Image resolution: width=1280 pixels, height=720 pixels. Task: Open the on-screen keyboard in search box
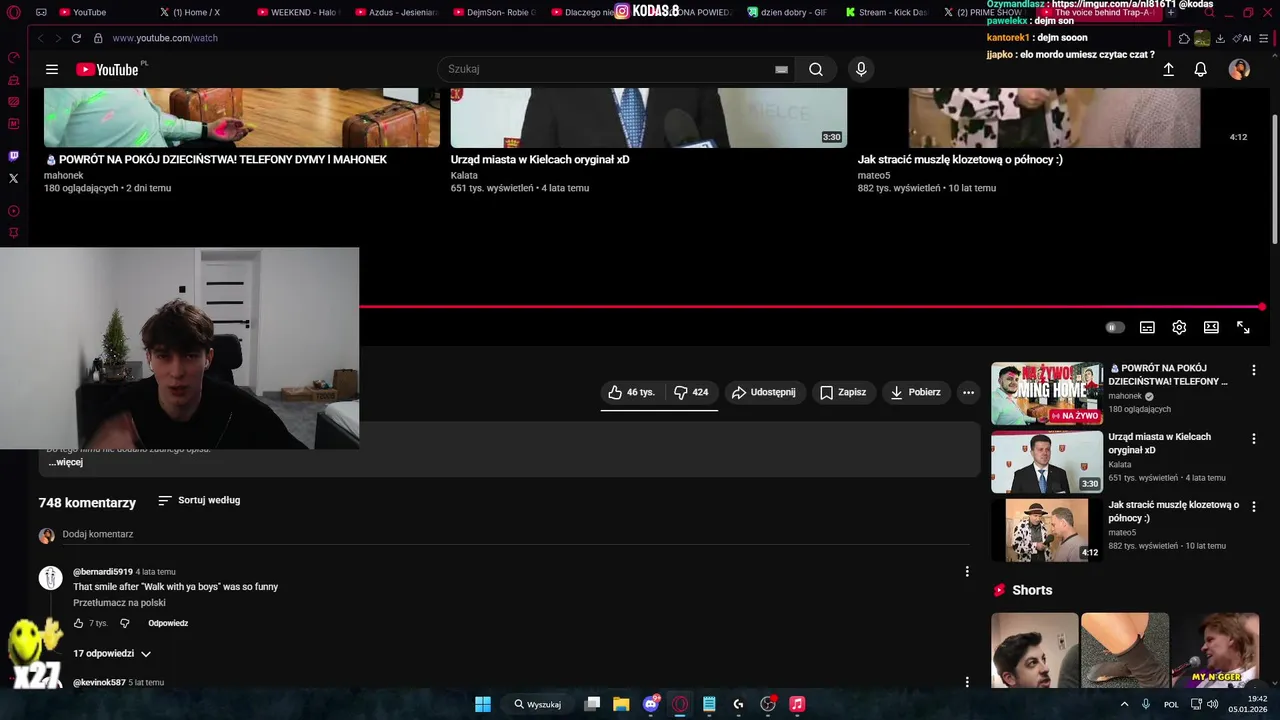pos(781,69)
